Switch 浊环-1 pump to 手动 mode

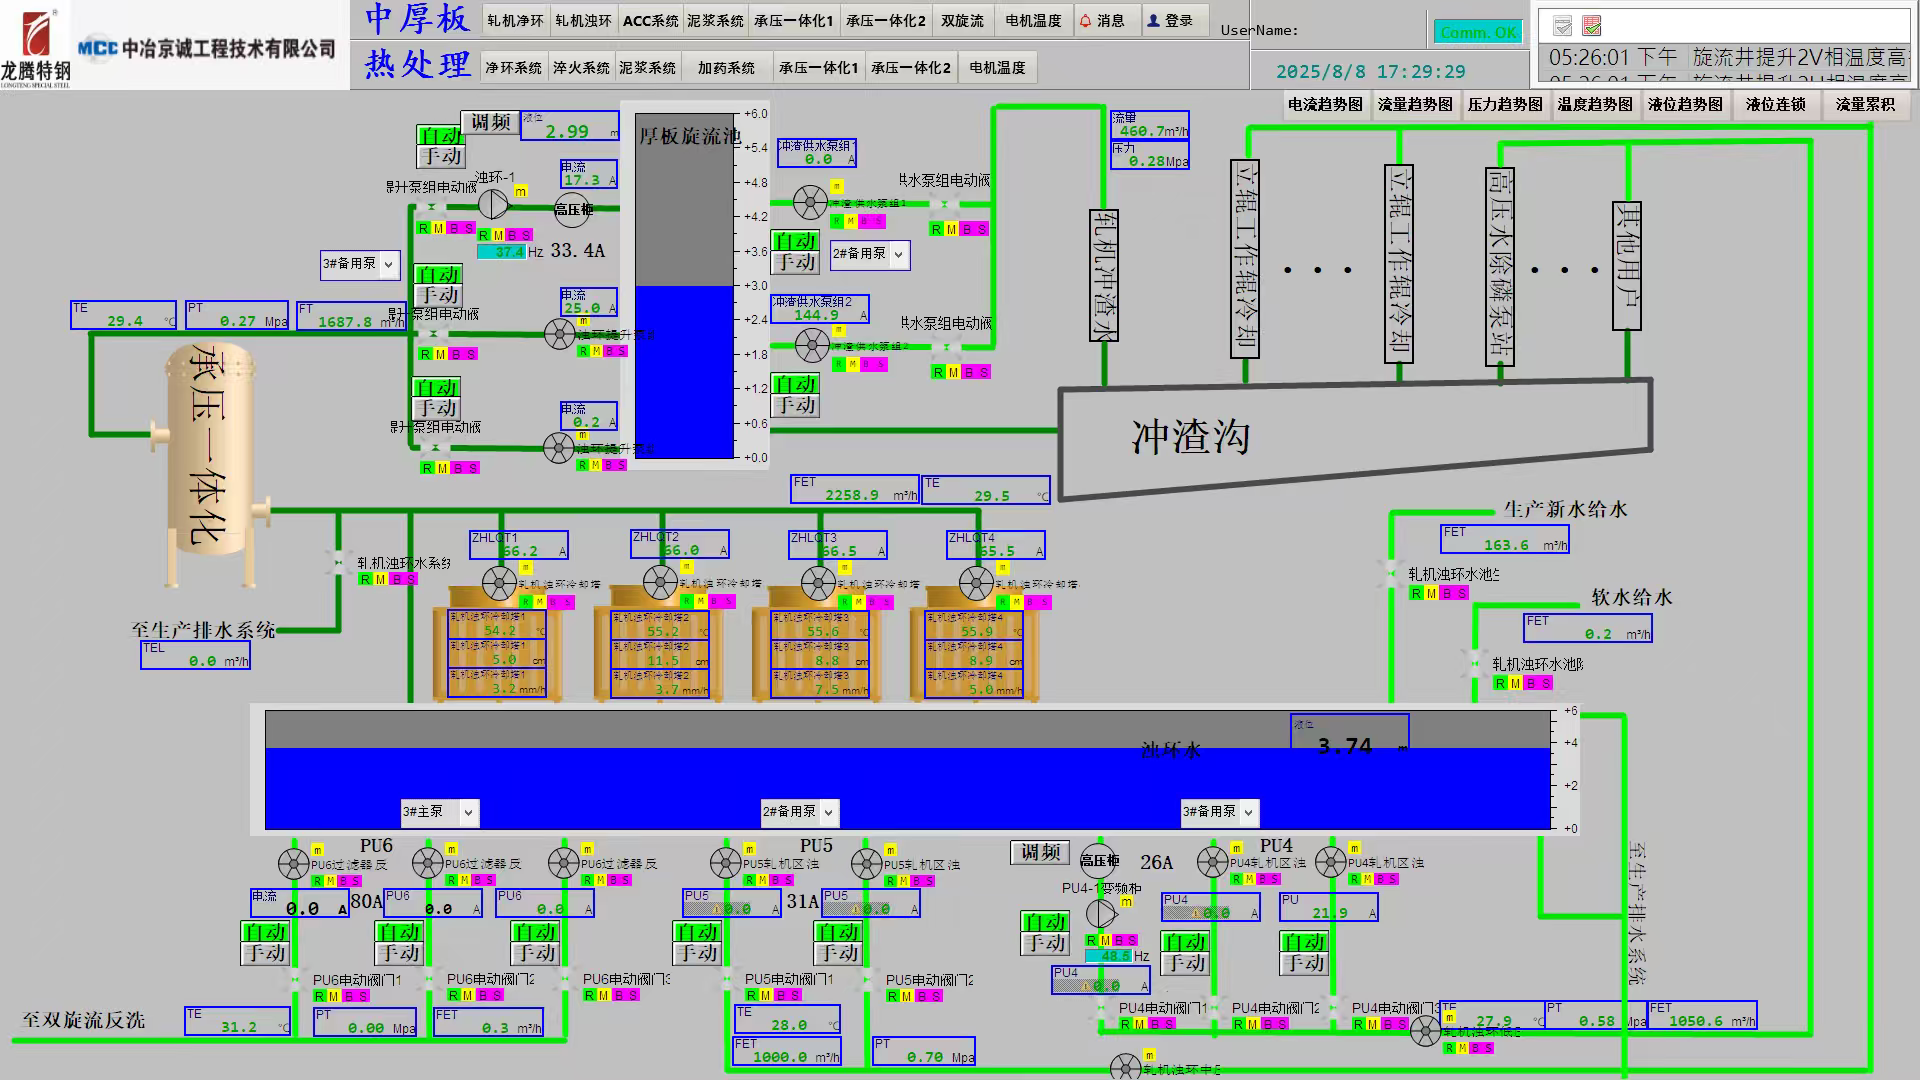[439, 156]
